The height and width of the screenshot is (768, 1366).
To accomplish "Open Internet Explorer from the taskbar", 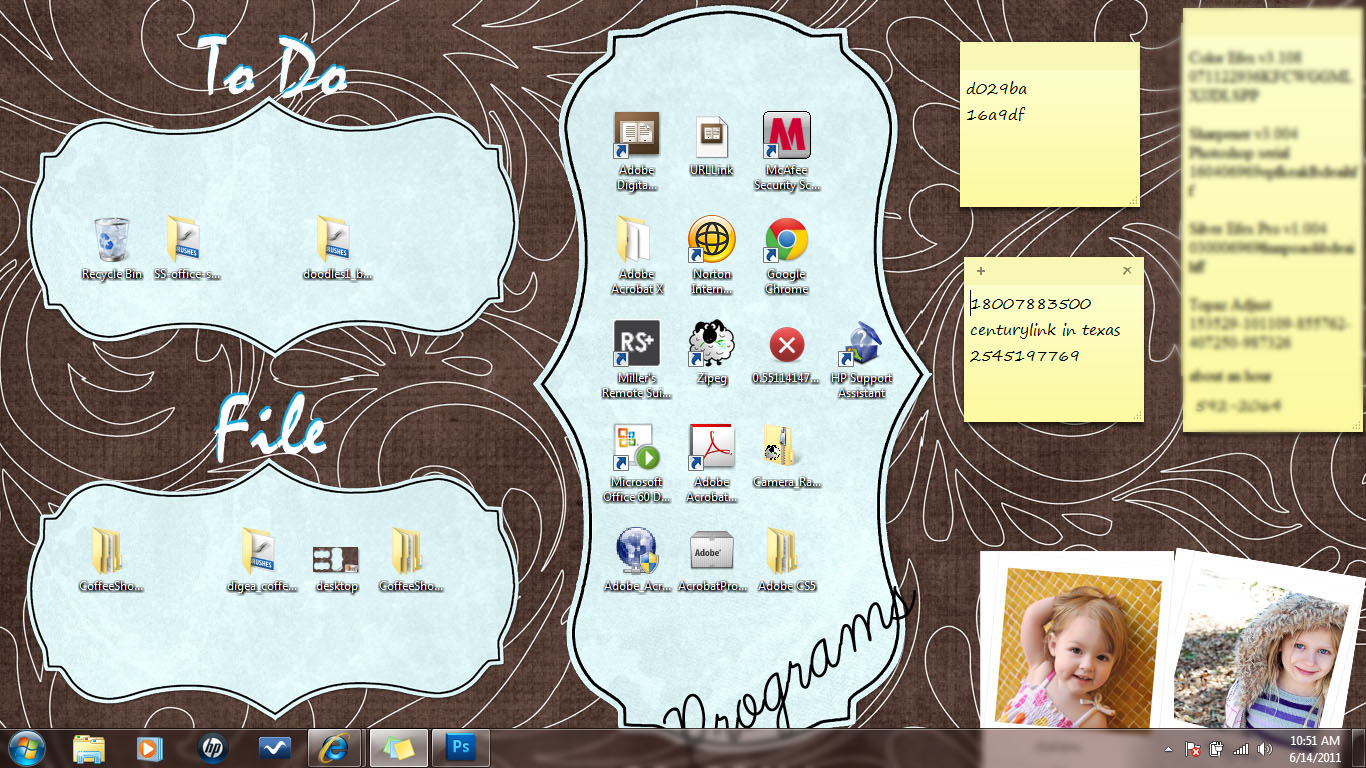I will click(334, 747).
